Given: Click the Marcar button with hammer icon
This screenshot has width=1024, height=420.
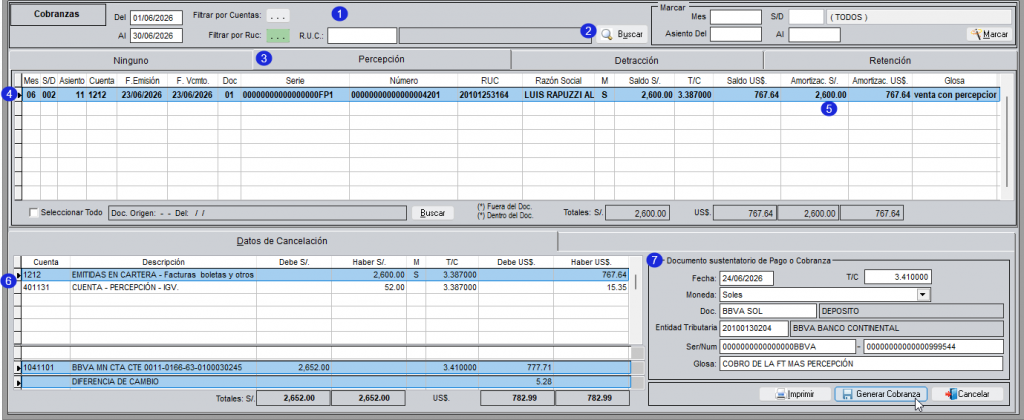Looking at the screenshot, I should click(988, 34).
